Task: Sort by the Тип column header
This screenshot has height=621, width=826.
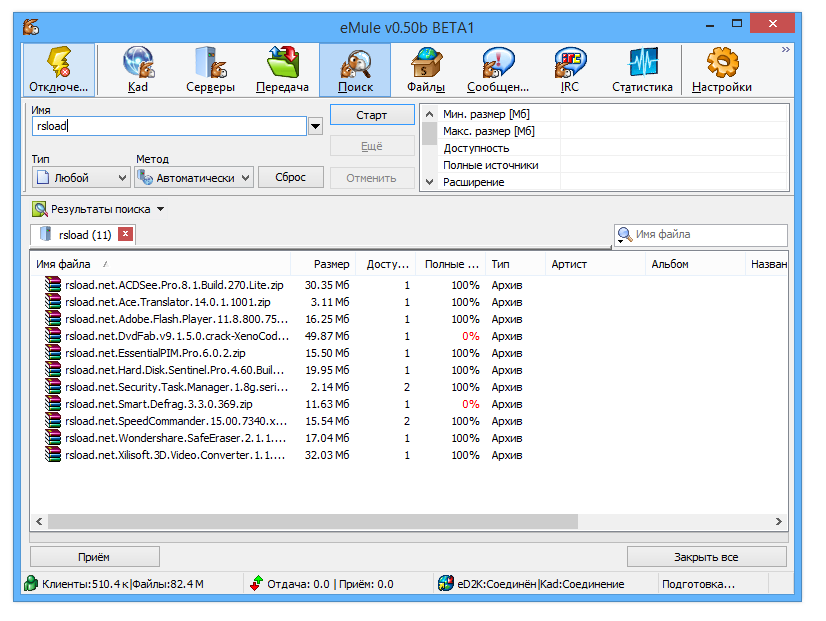Action: pos(515,264)
